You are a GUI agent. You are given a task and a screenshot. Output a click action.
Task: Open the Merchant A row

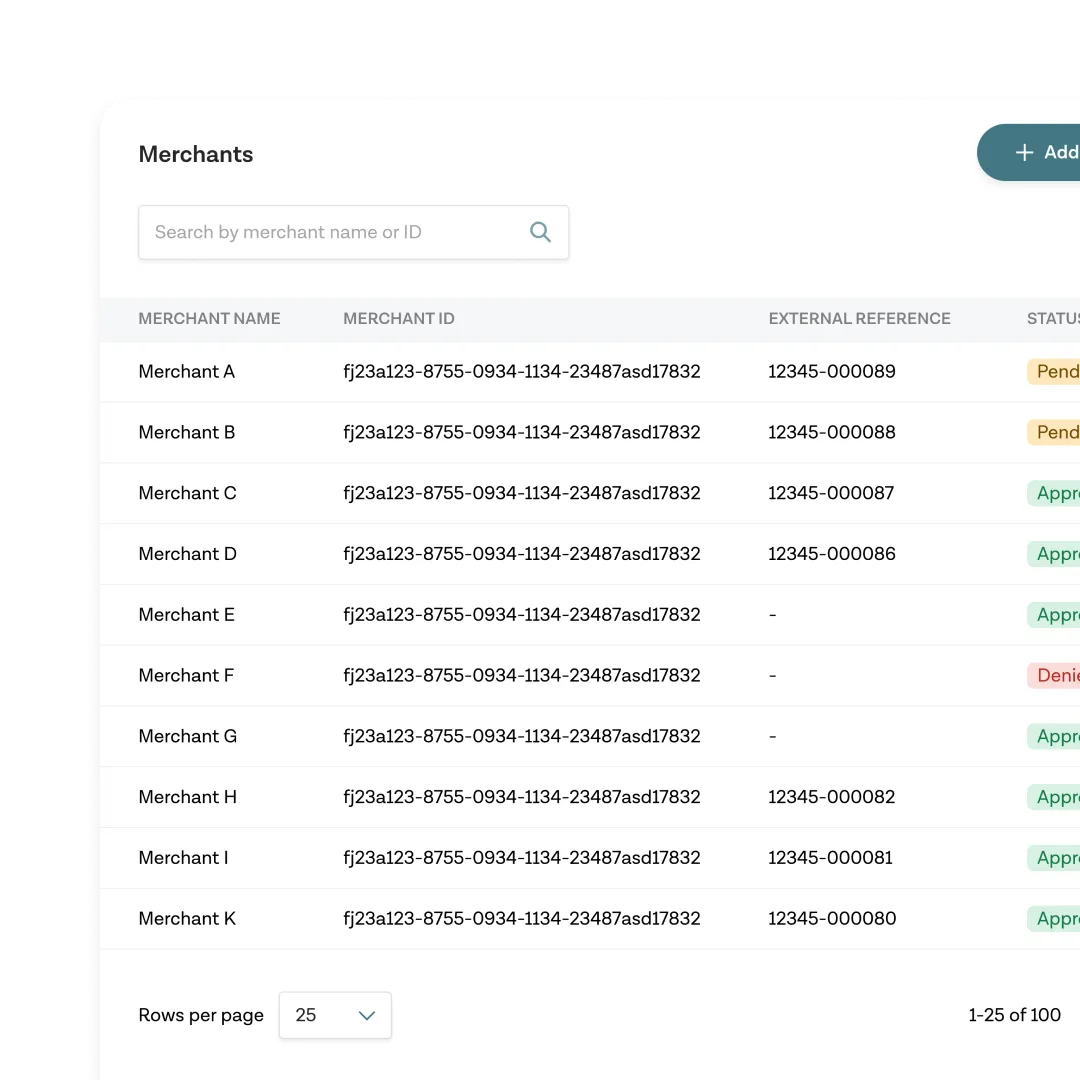tap(590, 372)
